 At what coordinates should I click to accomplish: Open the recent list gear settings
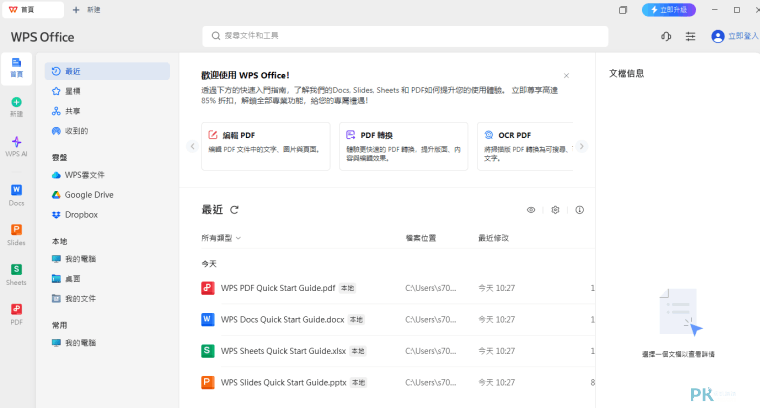point(555,210)
